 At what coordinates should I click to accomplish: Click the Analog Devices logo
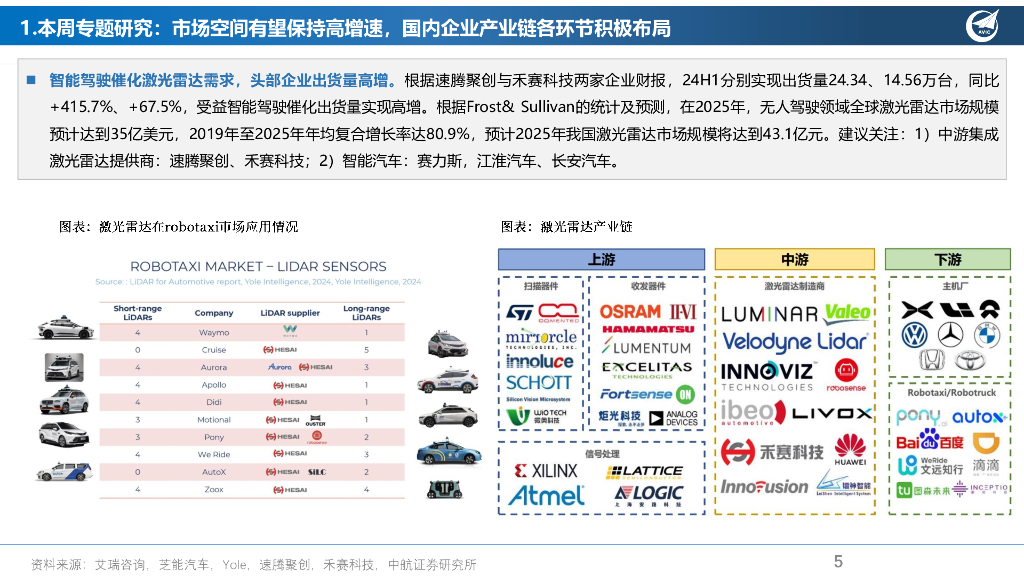(x=673, y=418)
